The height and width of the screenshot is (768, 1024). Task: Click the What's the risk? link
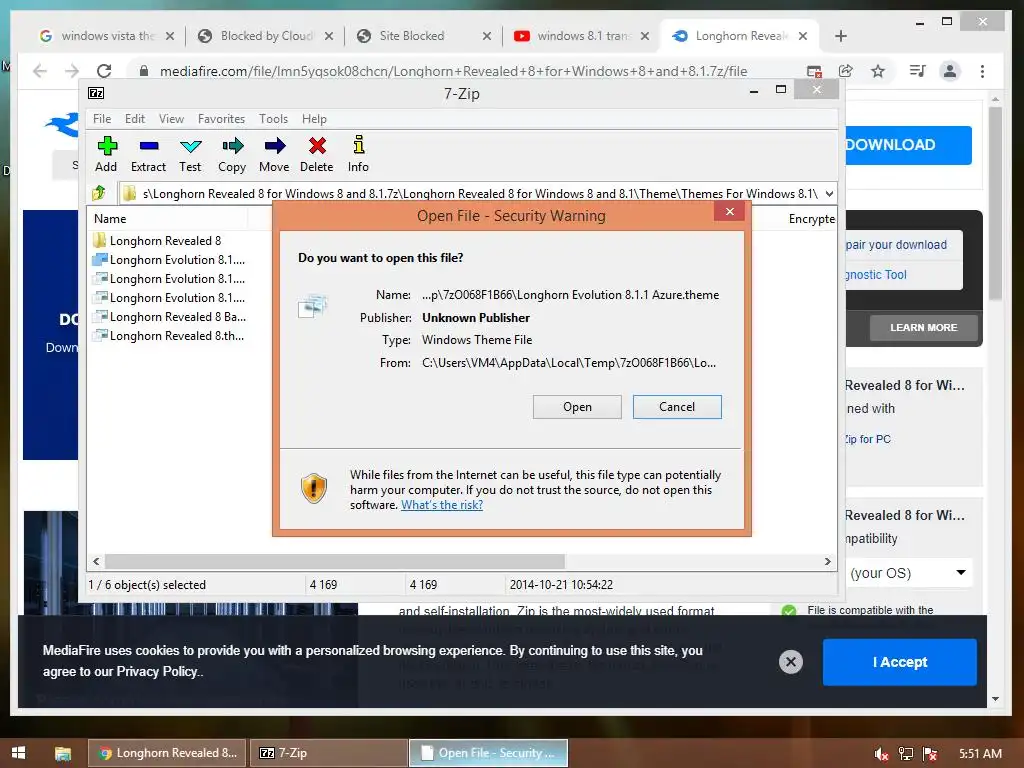pos(442,505)
